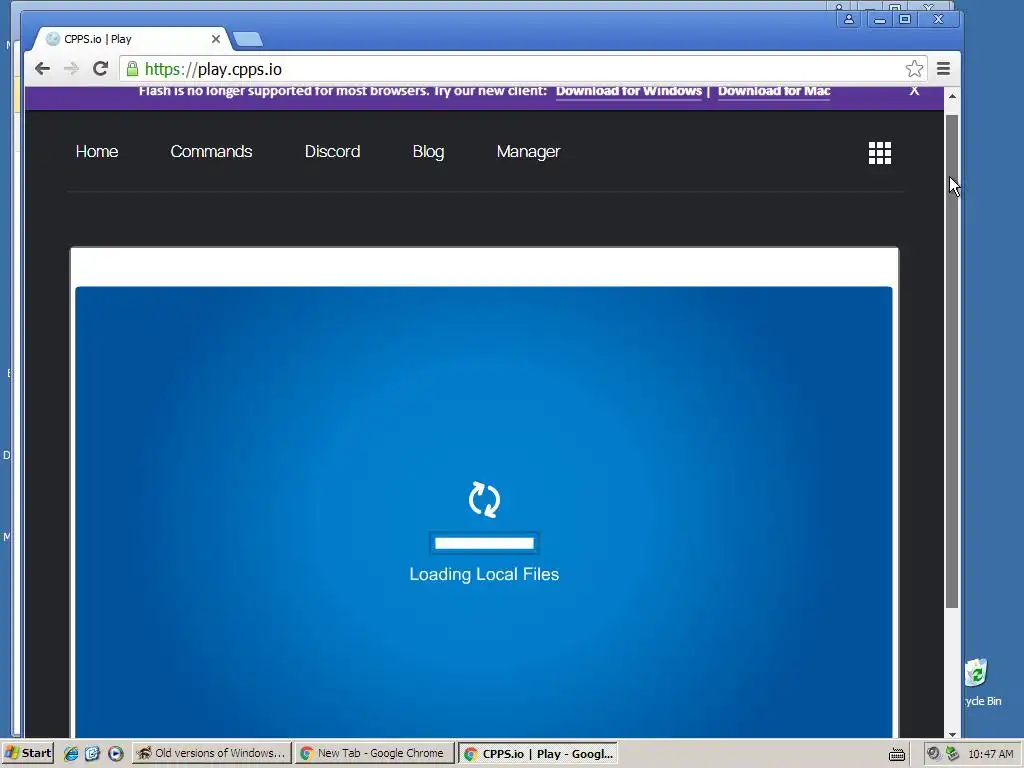Viewport: 1024px width, 768px height.
Task: Click the 10:47 AM taskbar clock
Action: 991,754
